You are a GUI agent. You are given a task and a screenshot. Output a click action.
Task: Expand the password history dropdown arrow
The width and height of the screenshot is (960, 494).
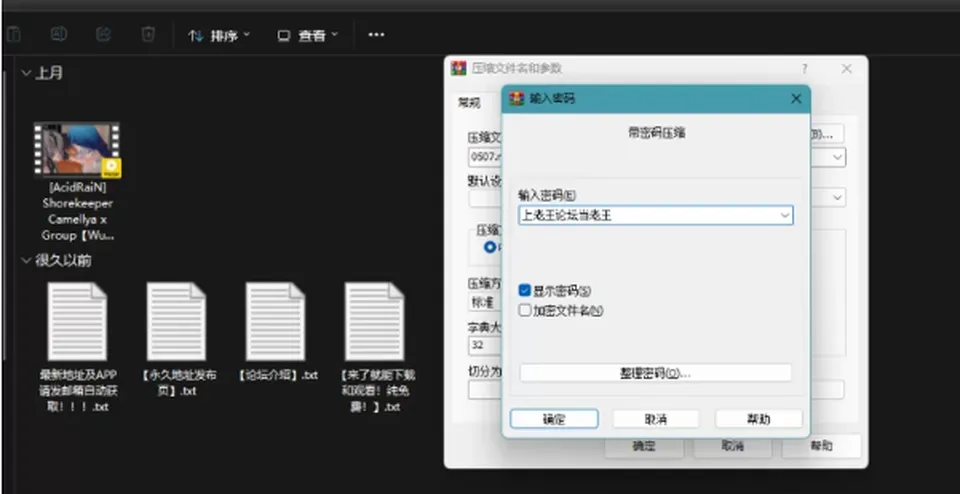(x=785, y=215)
